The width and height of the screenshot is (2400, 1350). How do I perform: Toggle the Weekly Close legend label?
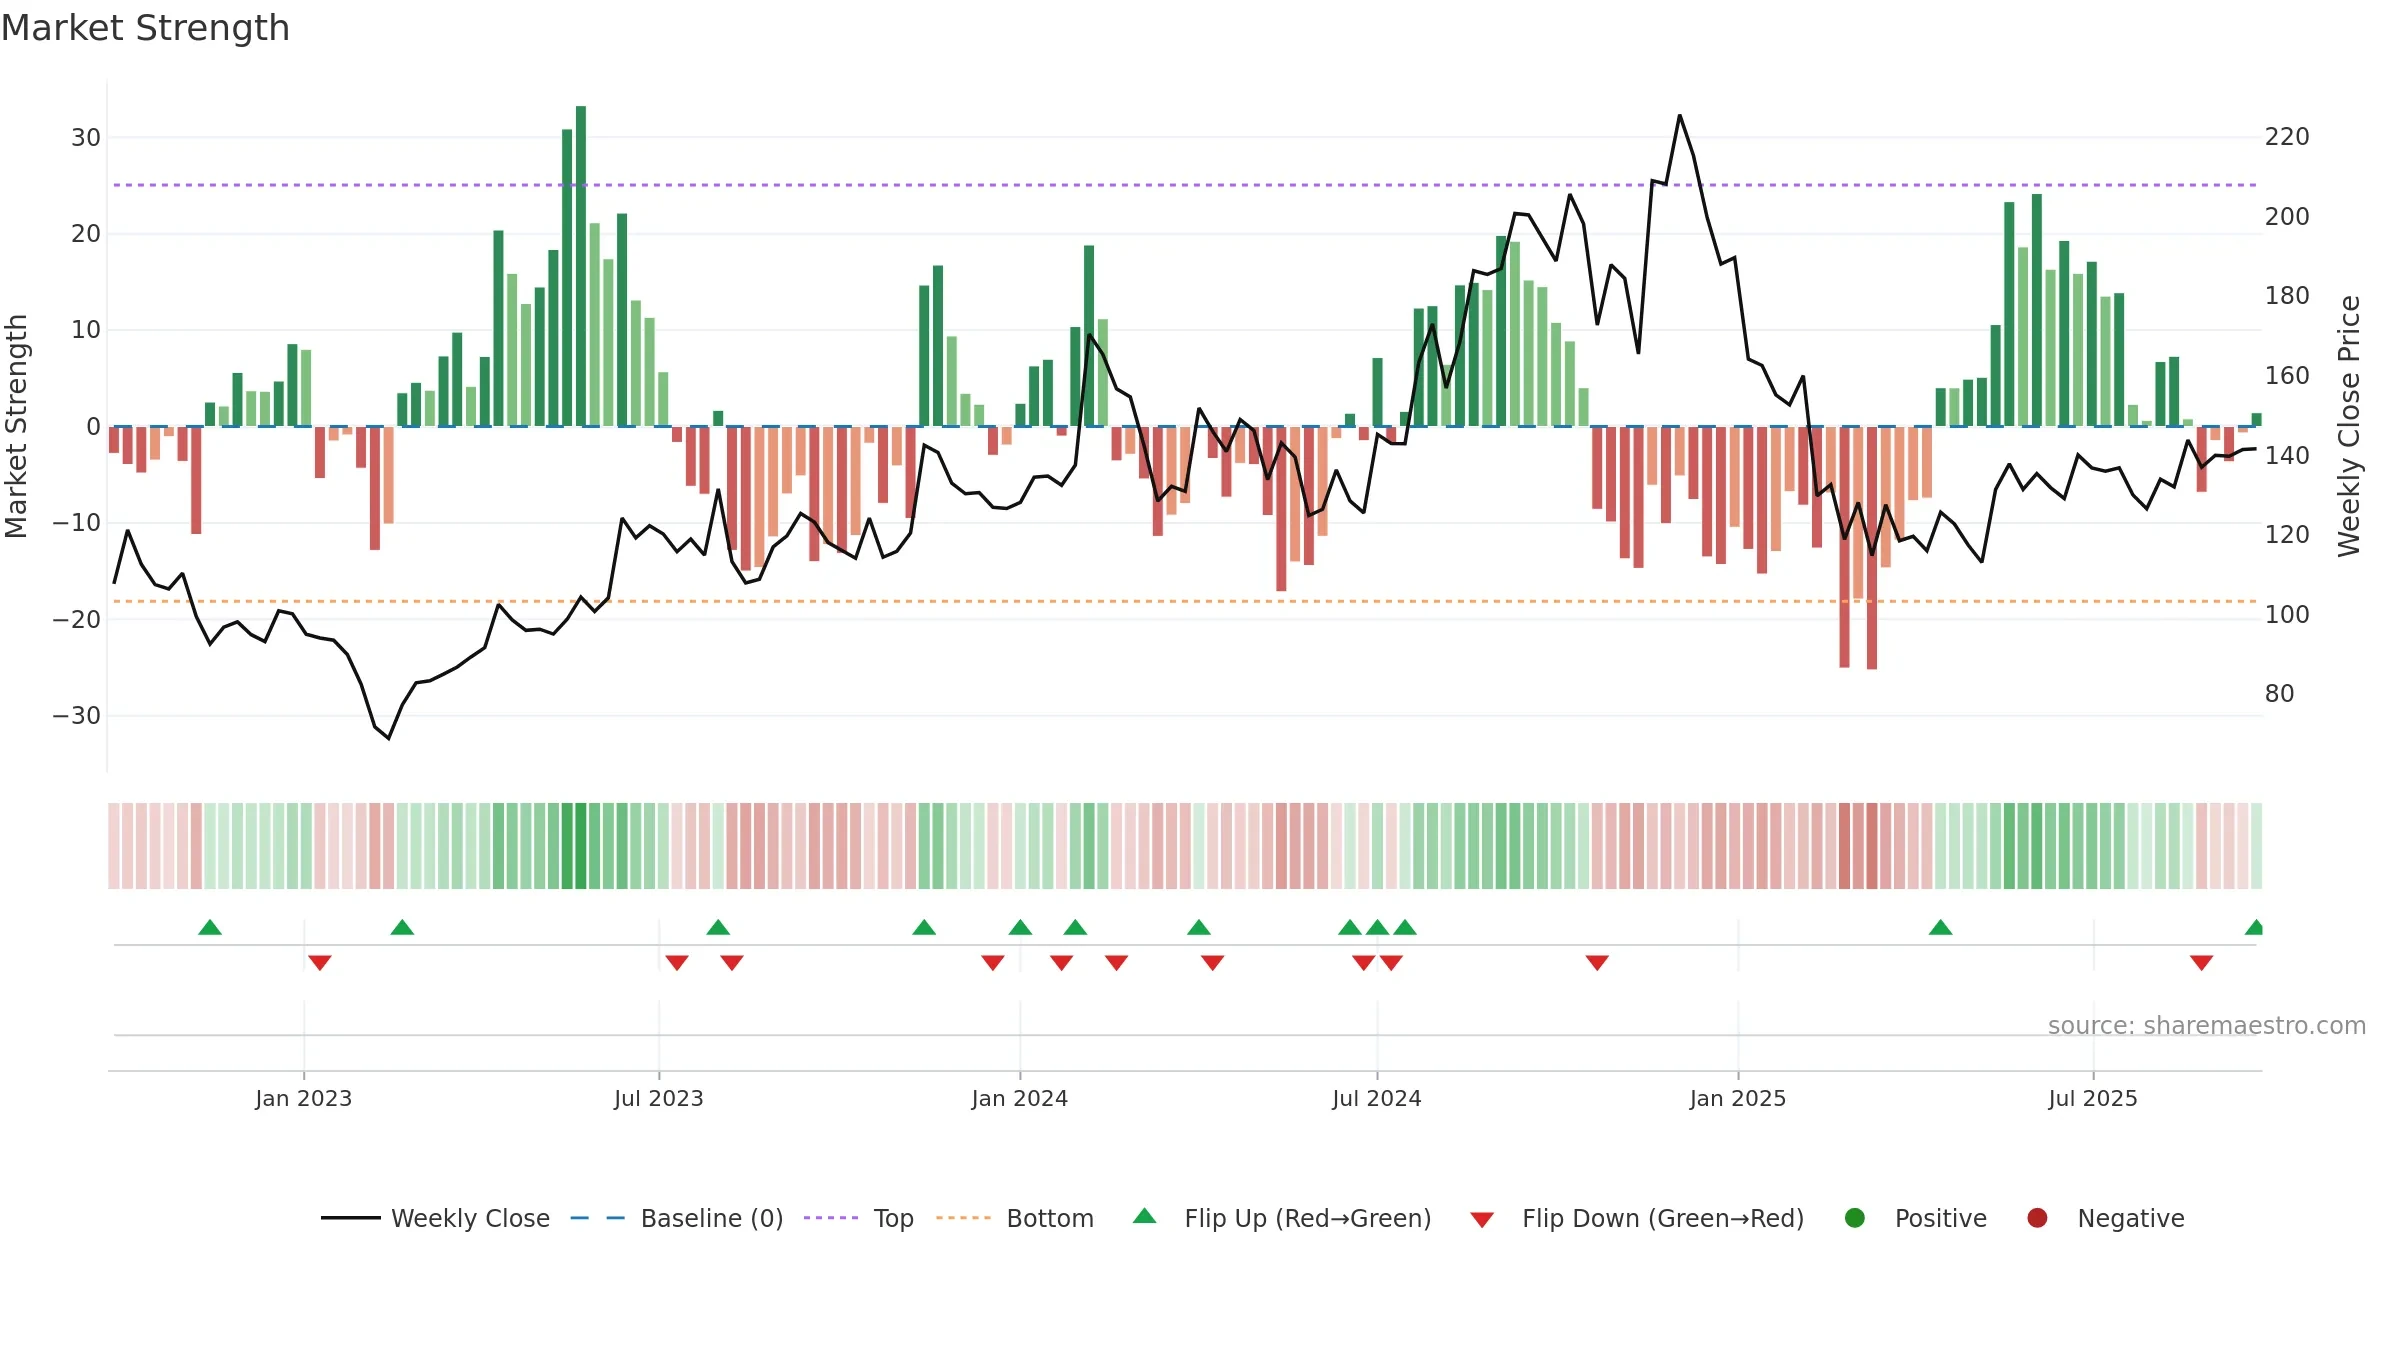470,1218
